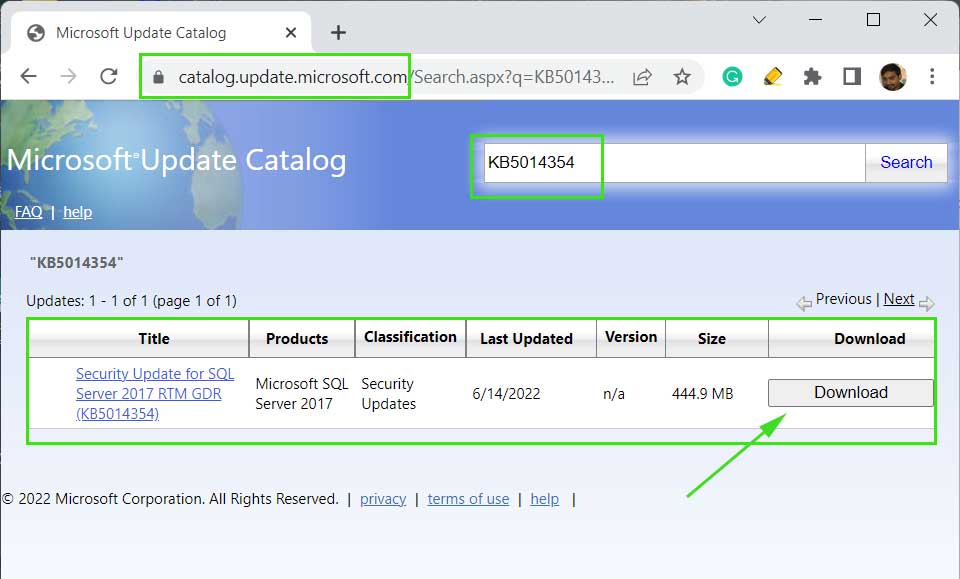Image resolution: width=960 pixels, height=579 pixels.
Task: Open the Extensions puzzle-piece menu
Action: click(812, 77)
